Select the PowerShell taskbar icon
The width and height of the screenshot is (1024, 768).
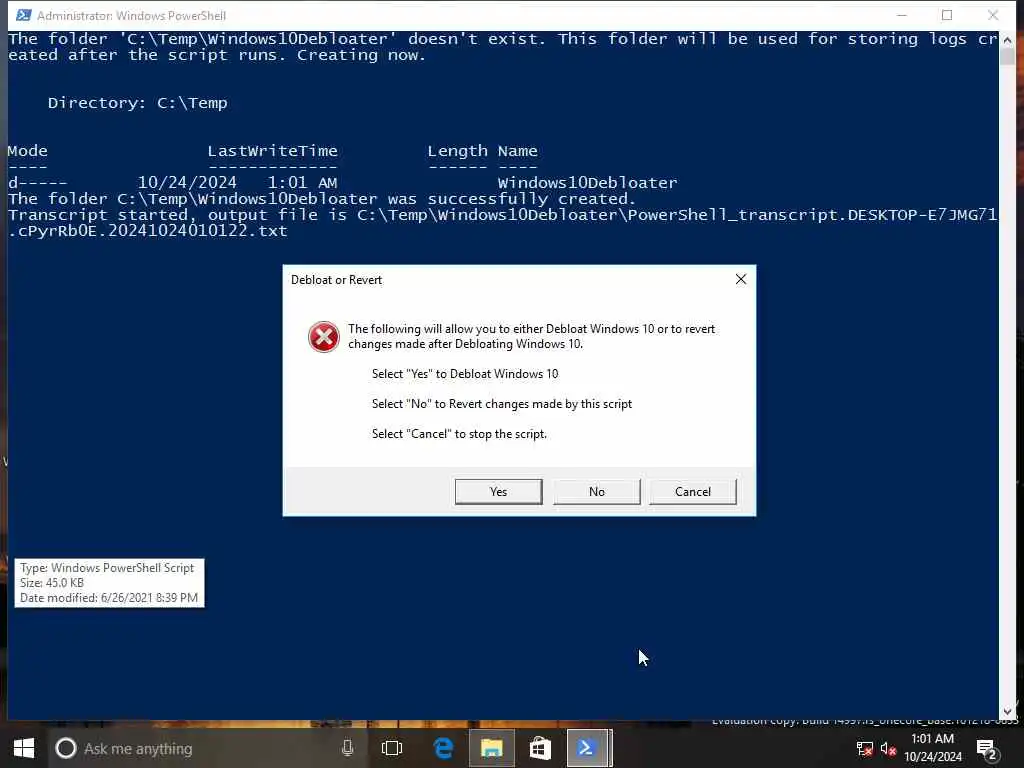coord(588,748)
